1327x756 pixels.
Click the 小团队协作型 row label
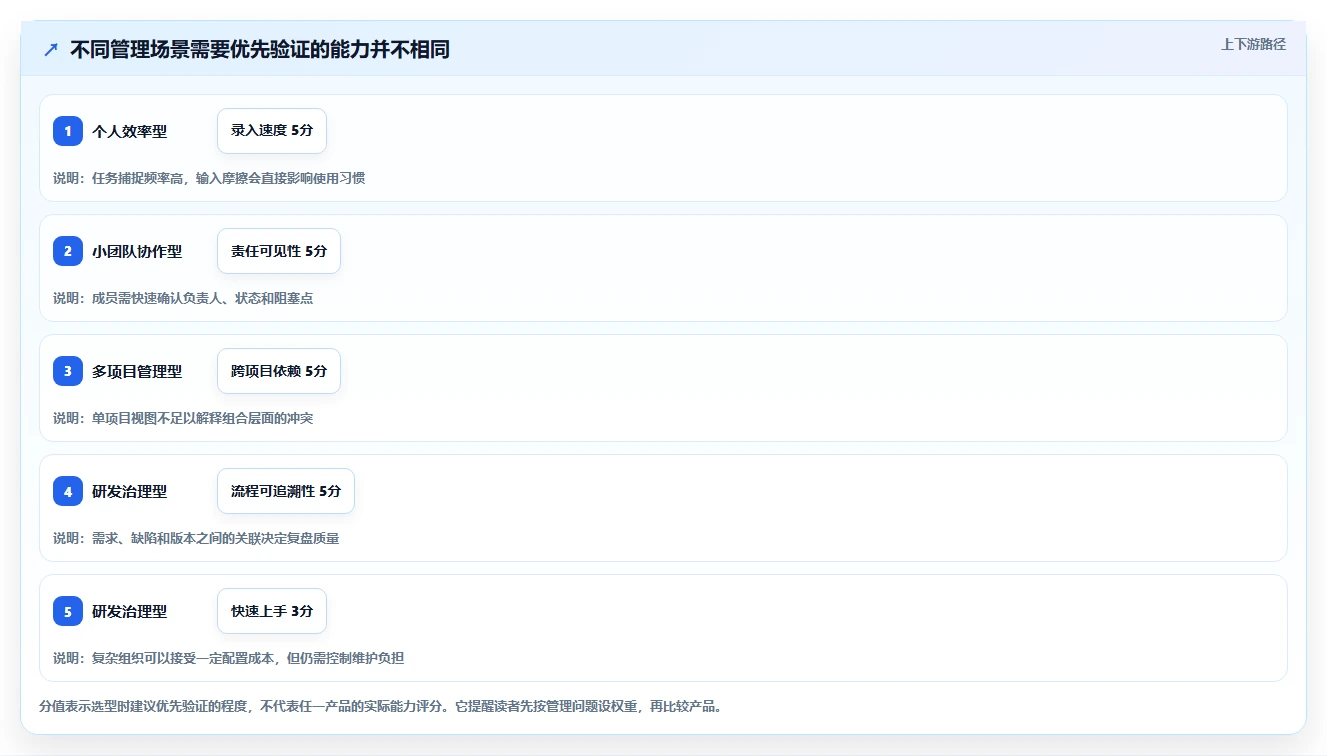137,251
